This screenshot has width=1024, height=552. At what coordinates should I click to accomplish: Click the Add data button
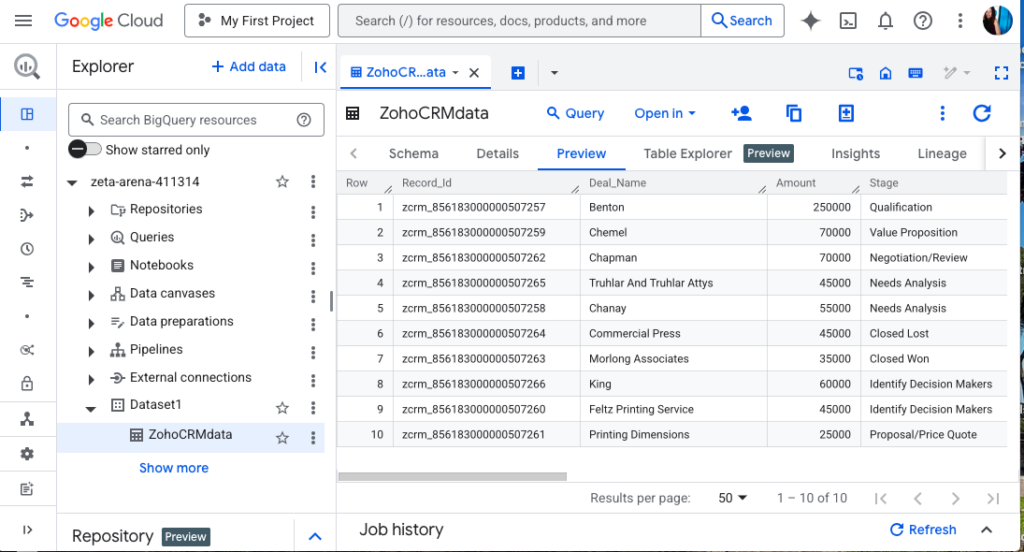[249, 67]
